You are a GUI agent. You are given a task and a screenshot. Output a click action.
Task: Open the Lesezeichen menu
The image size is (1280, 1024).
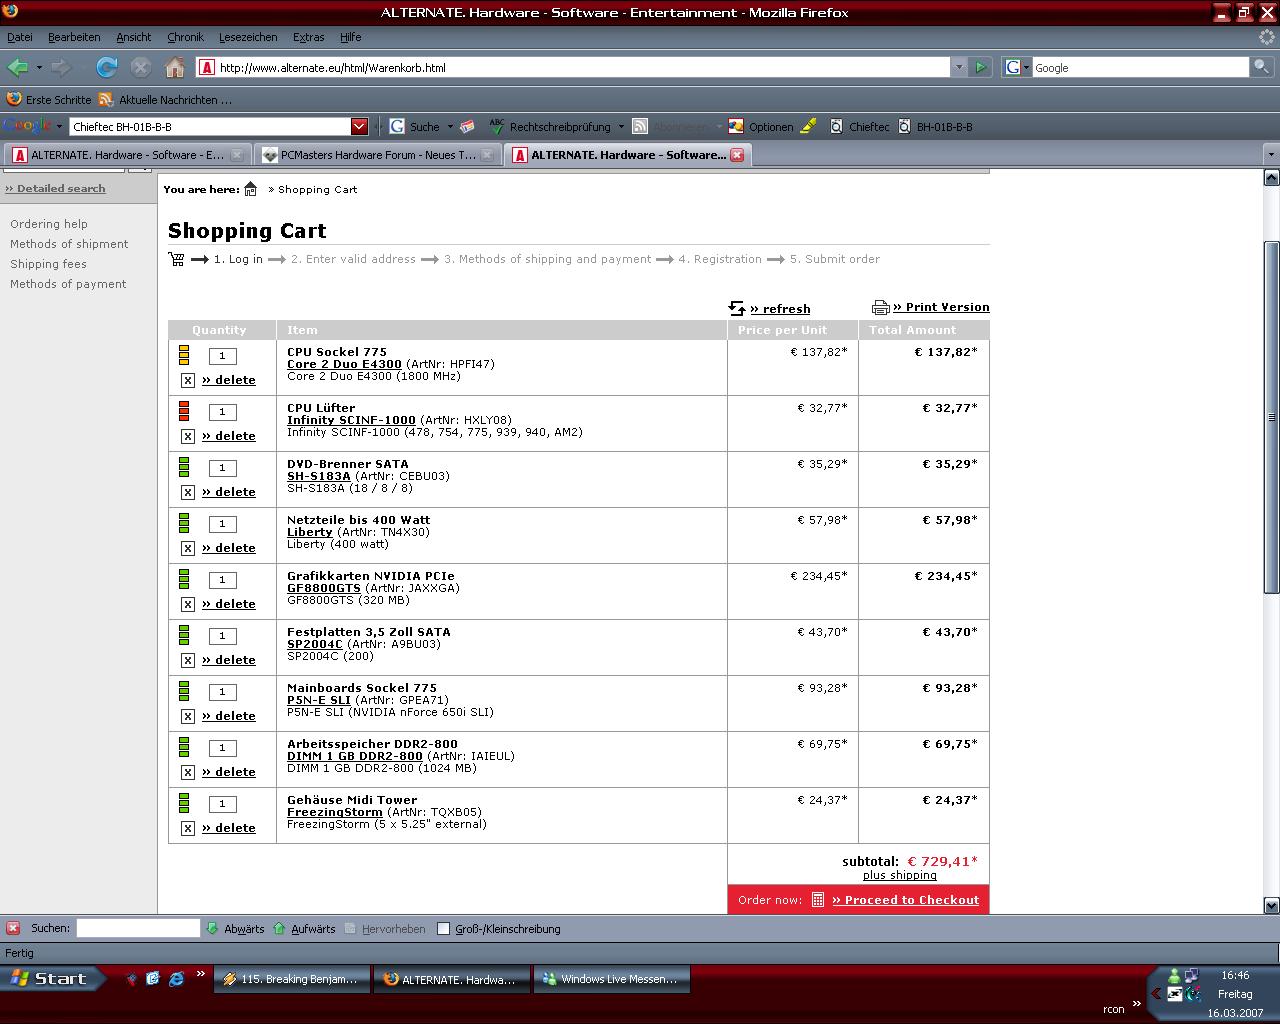click(248, 37)
